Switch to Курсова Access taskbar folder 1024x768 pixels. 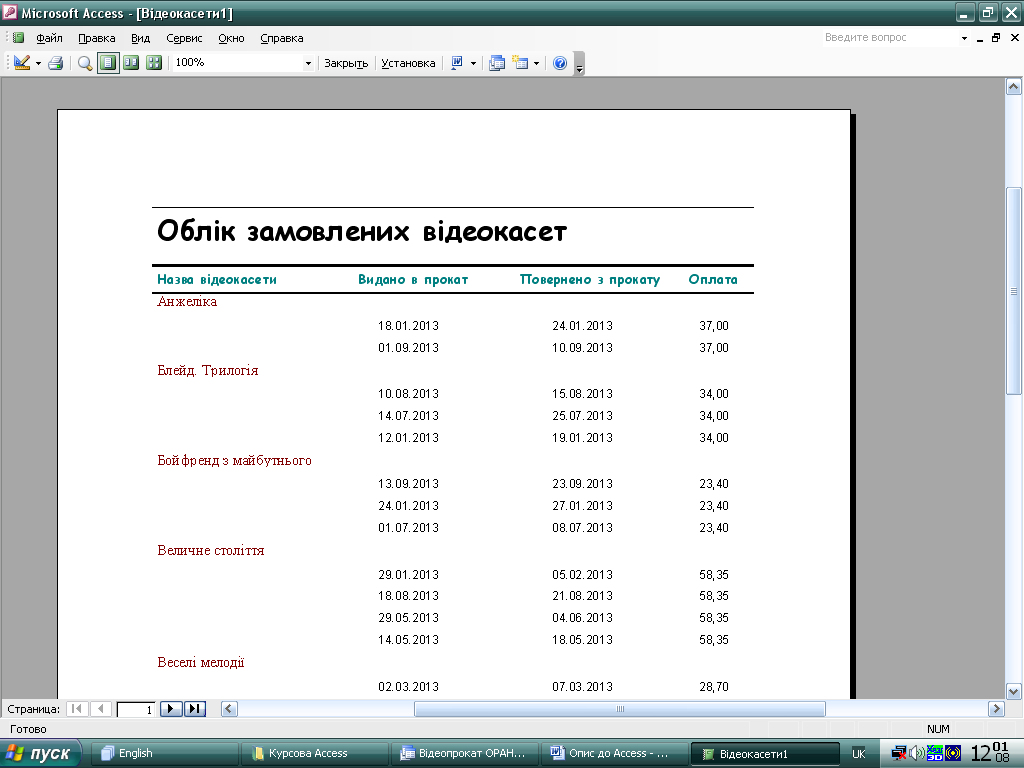(x=315, y=754)
